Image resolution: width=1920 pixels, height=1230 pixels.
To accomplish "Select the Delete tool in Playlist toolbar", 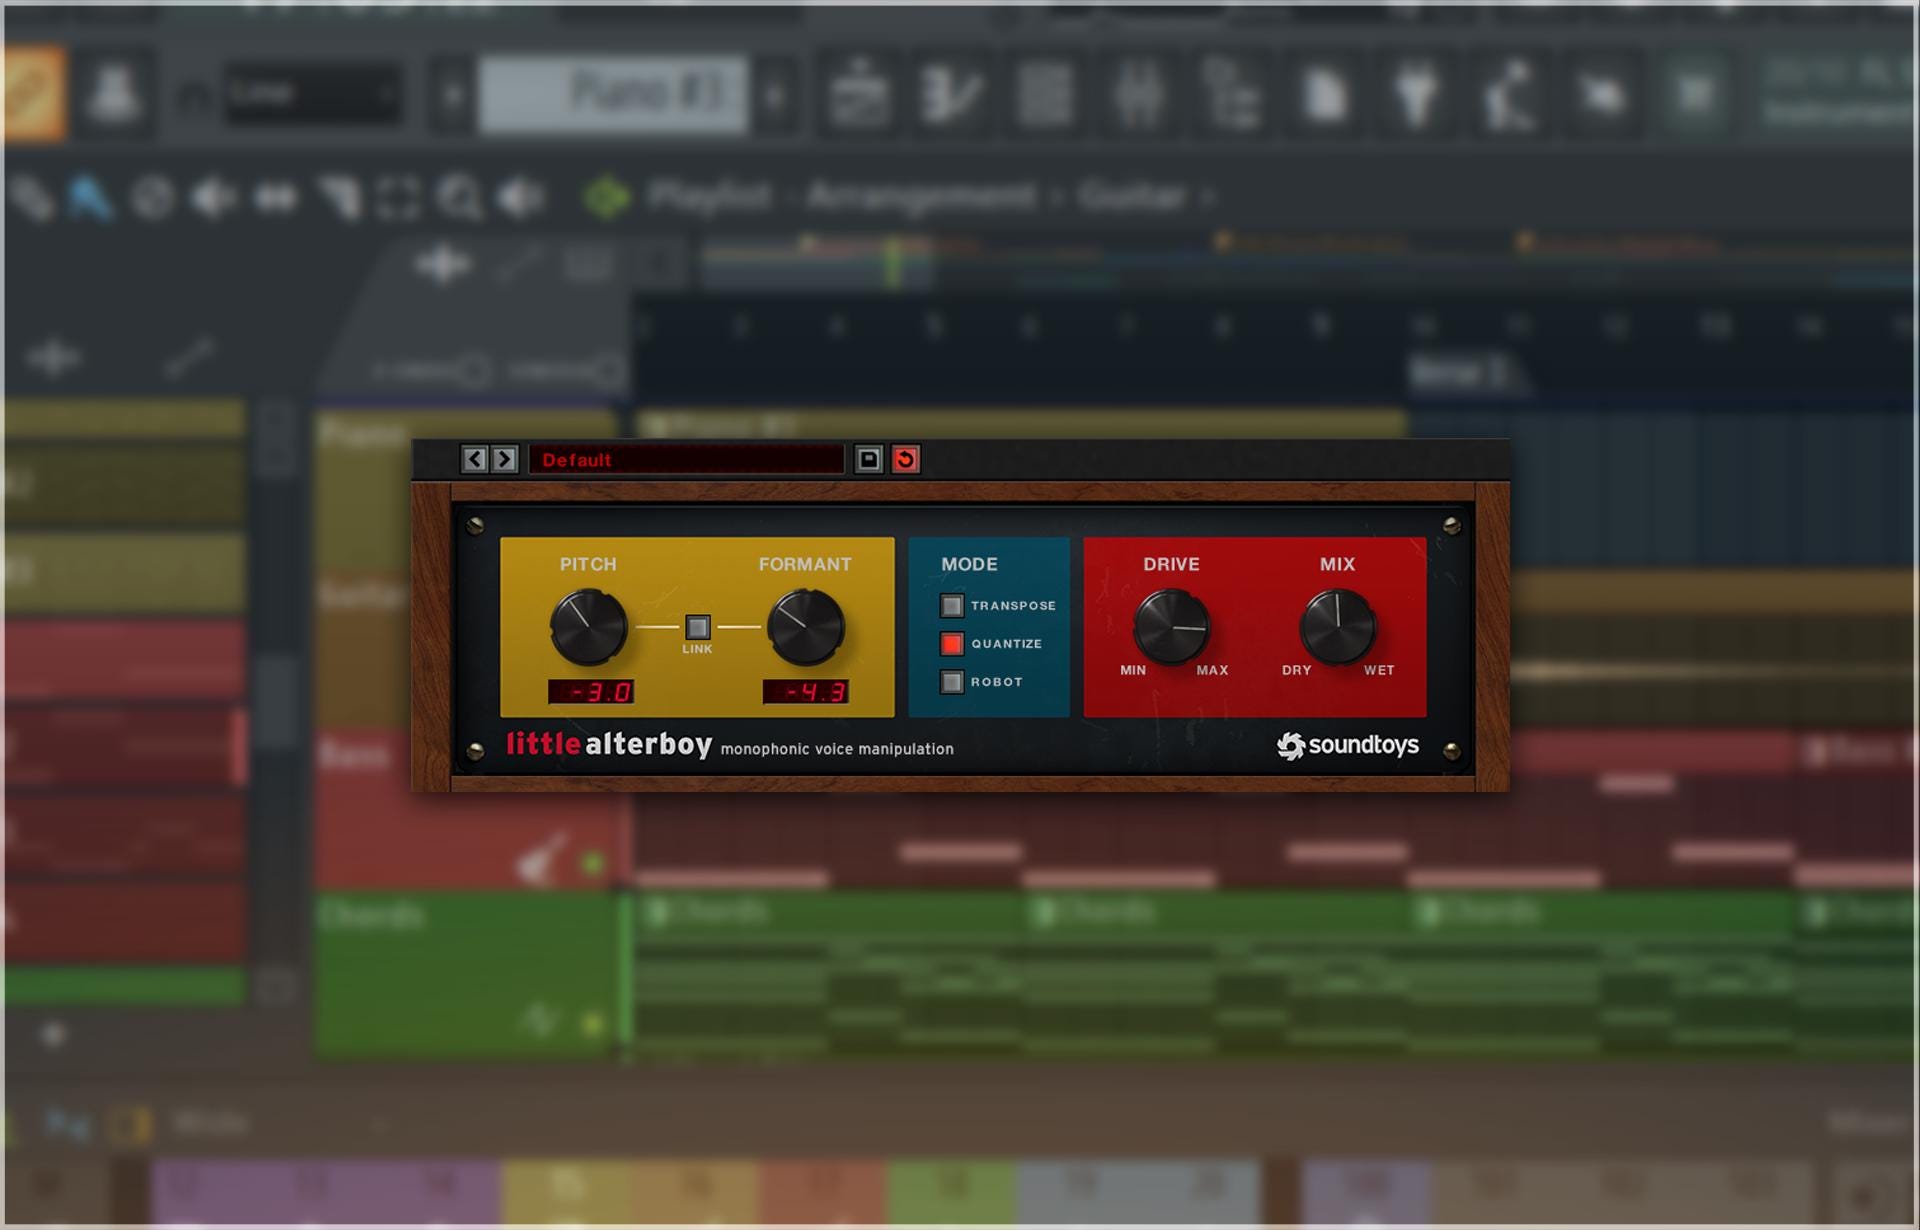I will [x=152, y=197].
